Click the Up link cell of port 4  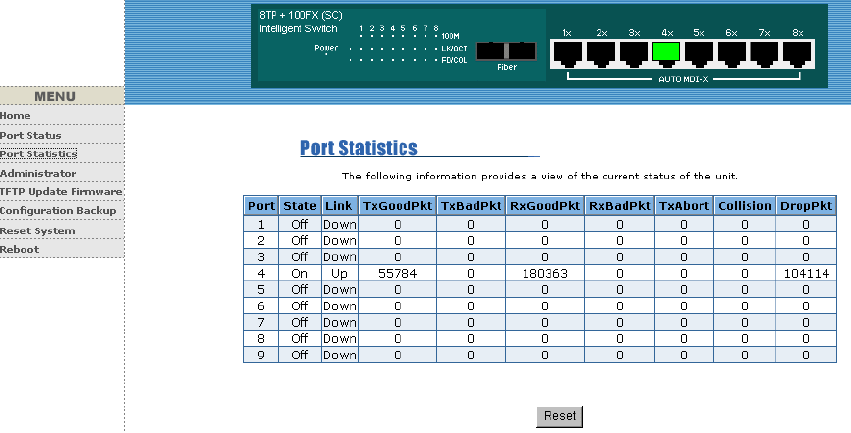pos(339,273)
